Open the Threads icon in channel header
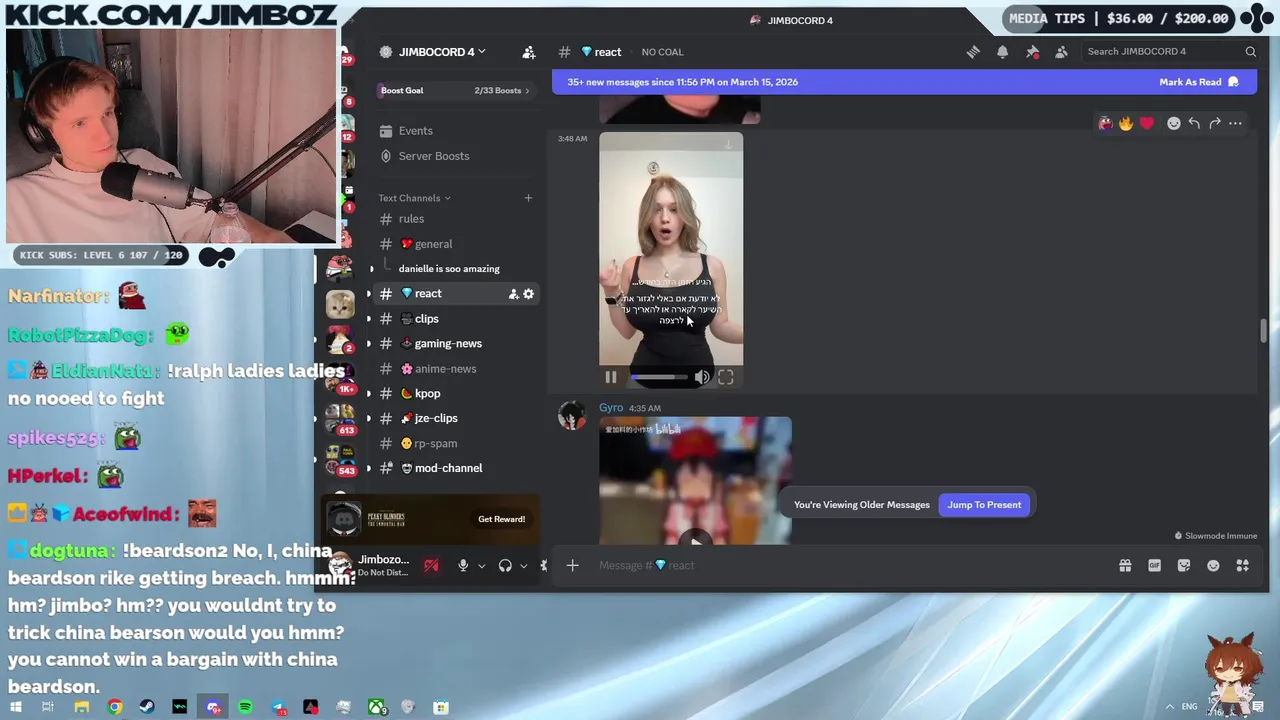Image resolution: width=1280 pixels, height=720 pixels. (973, 52)
